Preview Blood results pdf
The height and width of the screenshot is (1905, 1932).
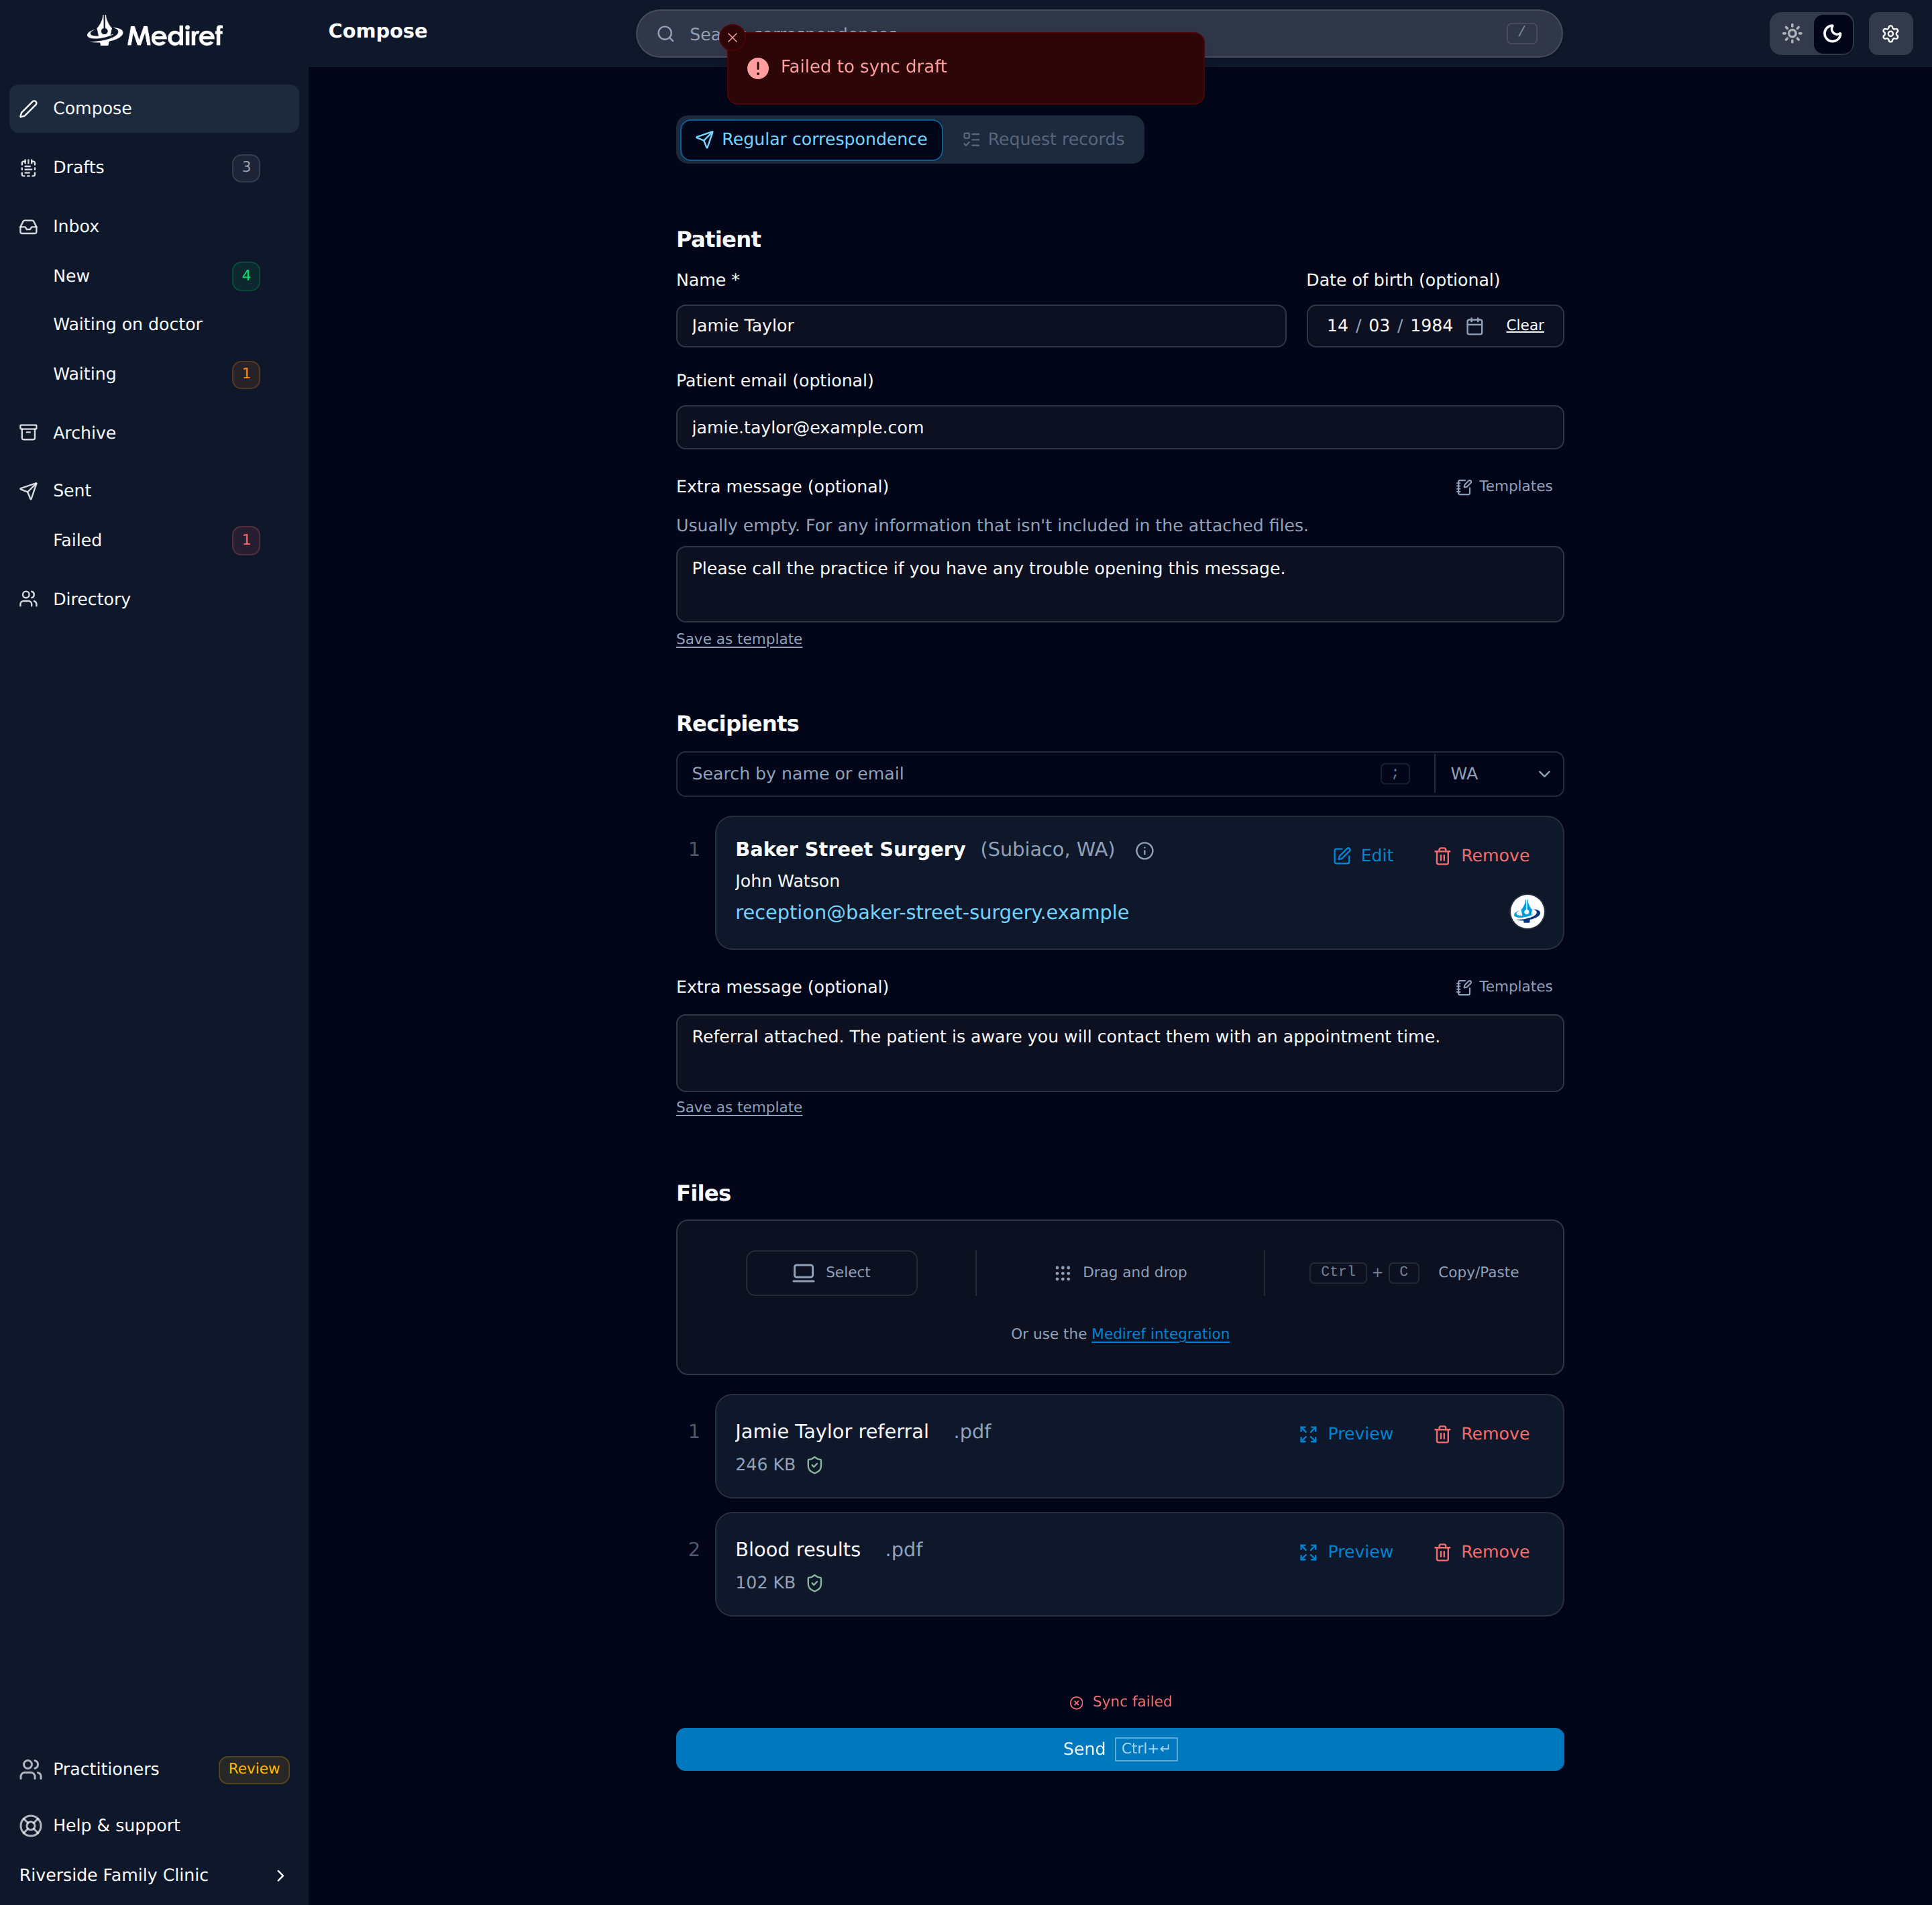click(1345, 1552)
